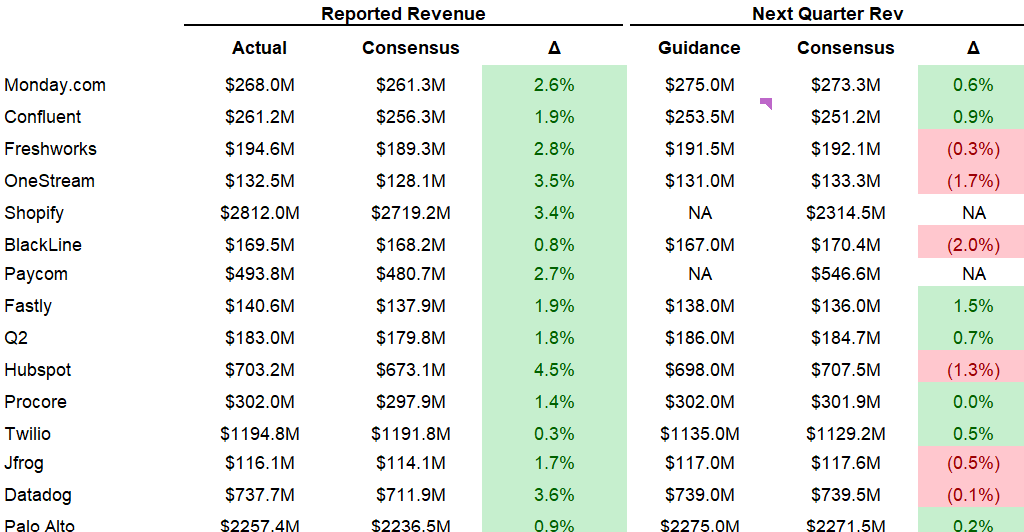Select the 'Paycom' row label
Viewport: 1024px width, 532px height.
pyautogui.click(x=36, y=274)
